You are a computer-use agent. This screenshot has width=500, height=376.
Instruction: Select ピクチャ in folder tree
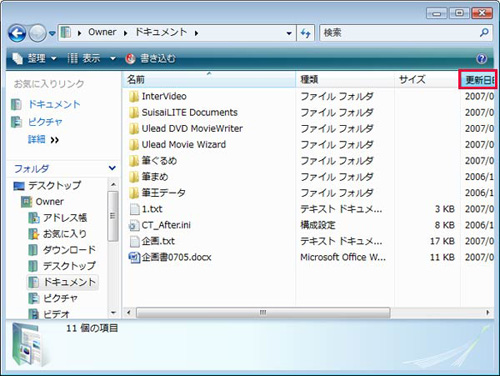[x=60, y=298]
